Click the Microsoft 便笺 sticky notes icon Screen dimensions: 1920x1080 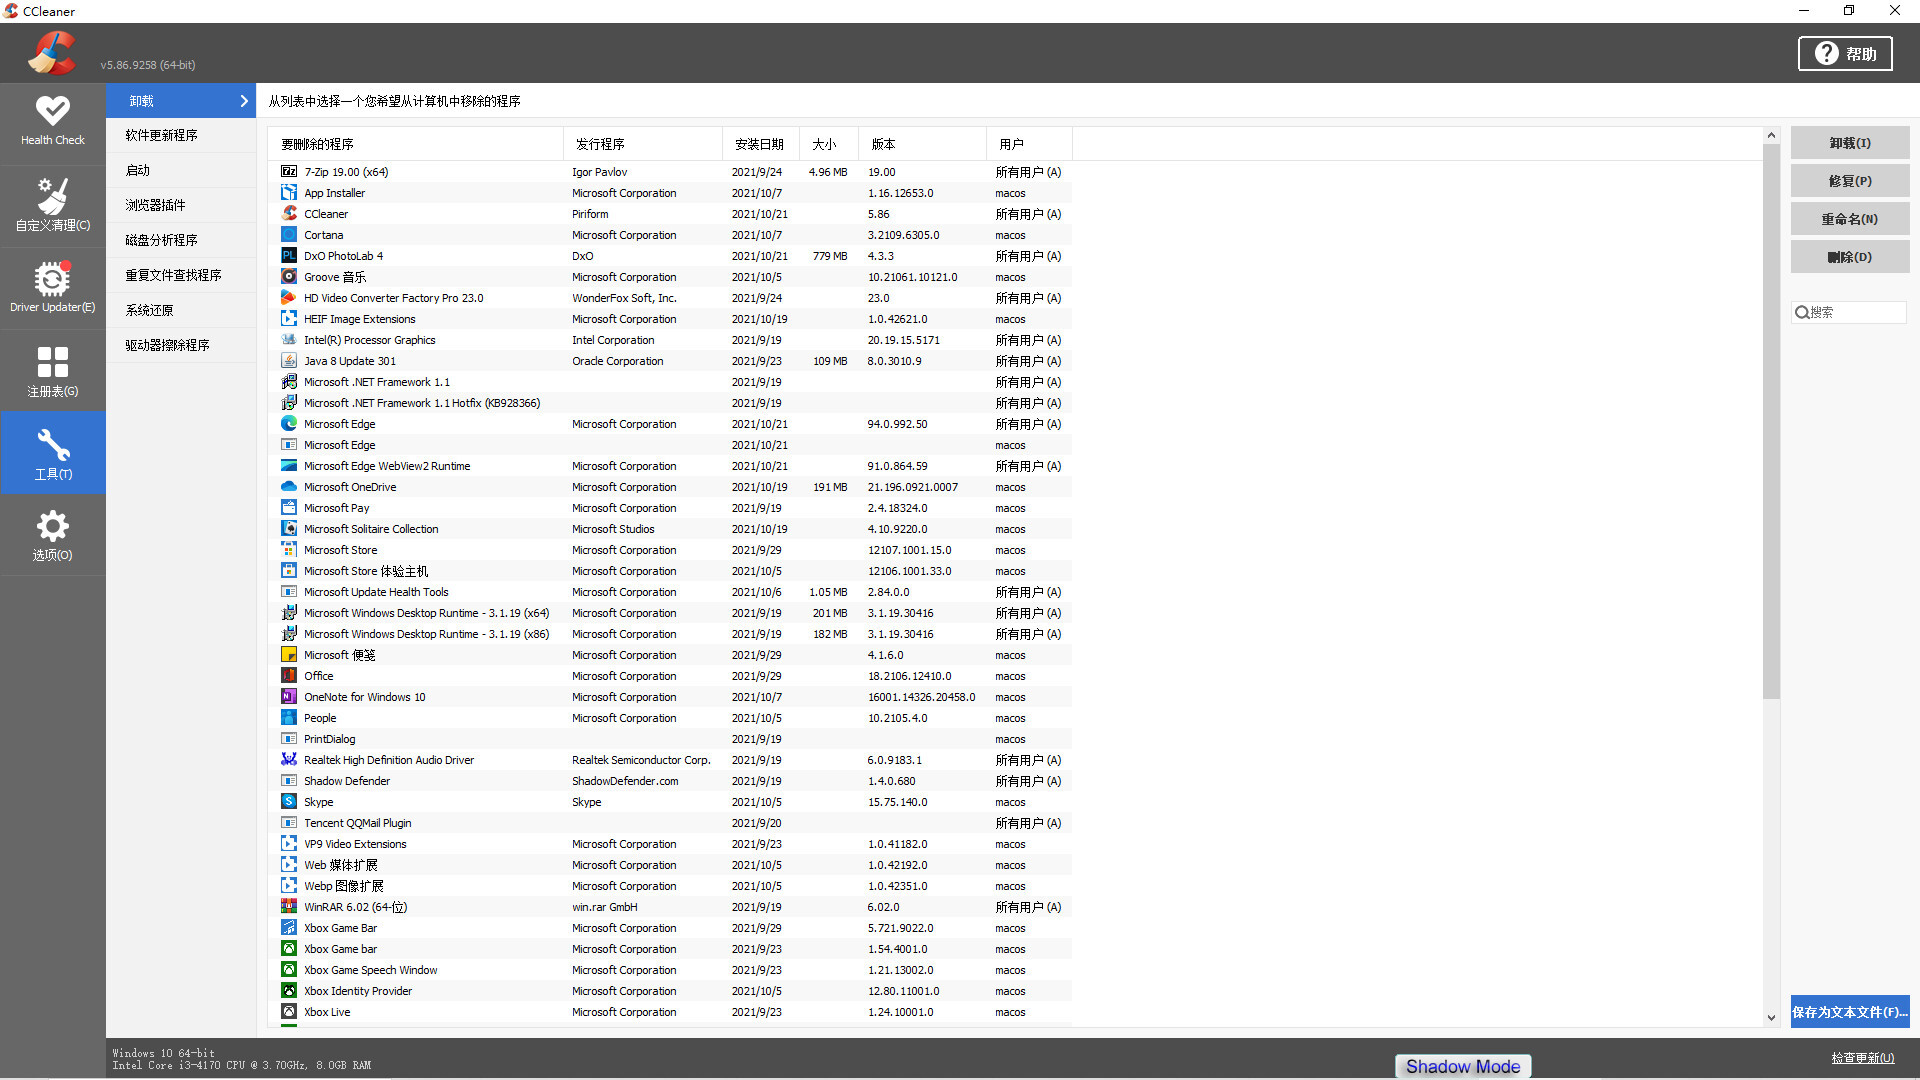289,655
